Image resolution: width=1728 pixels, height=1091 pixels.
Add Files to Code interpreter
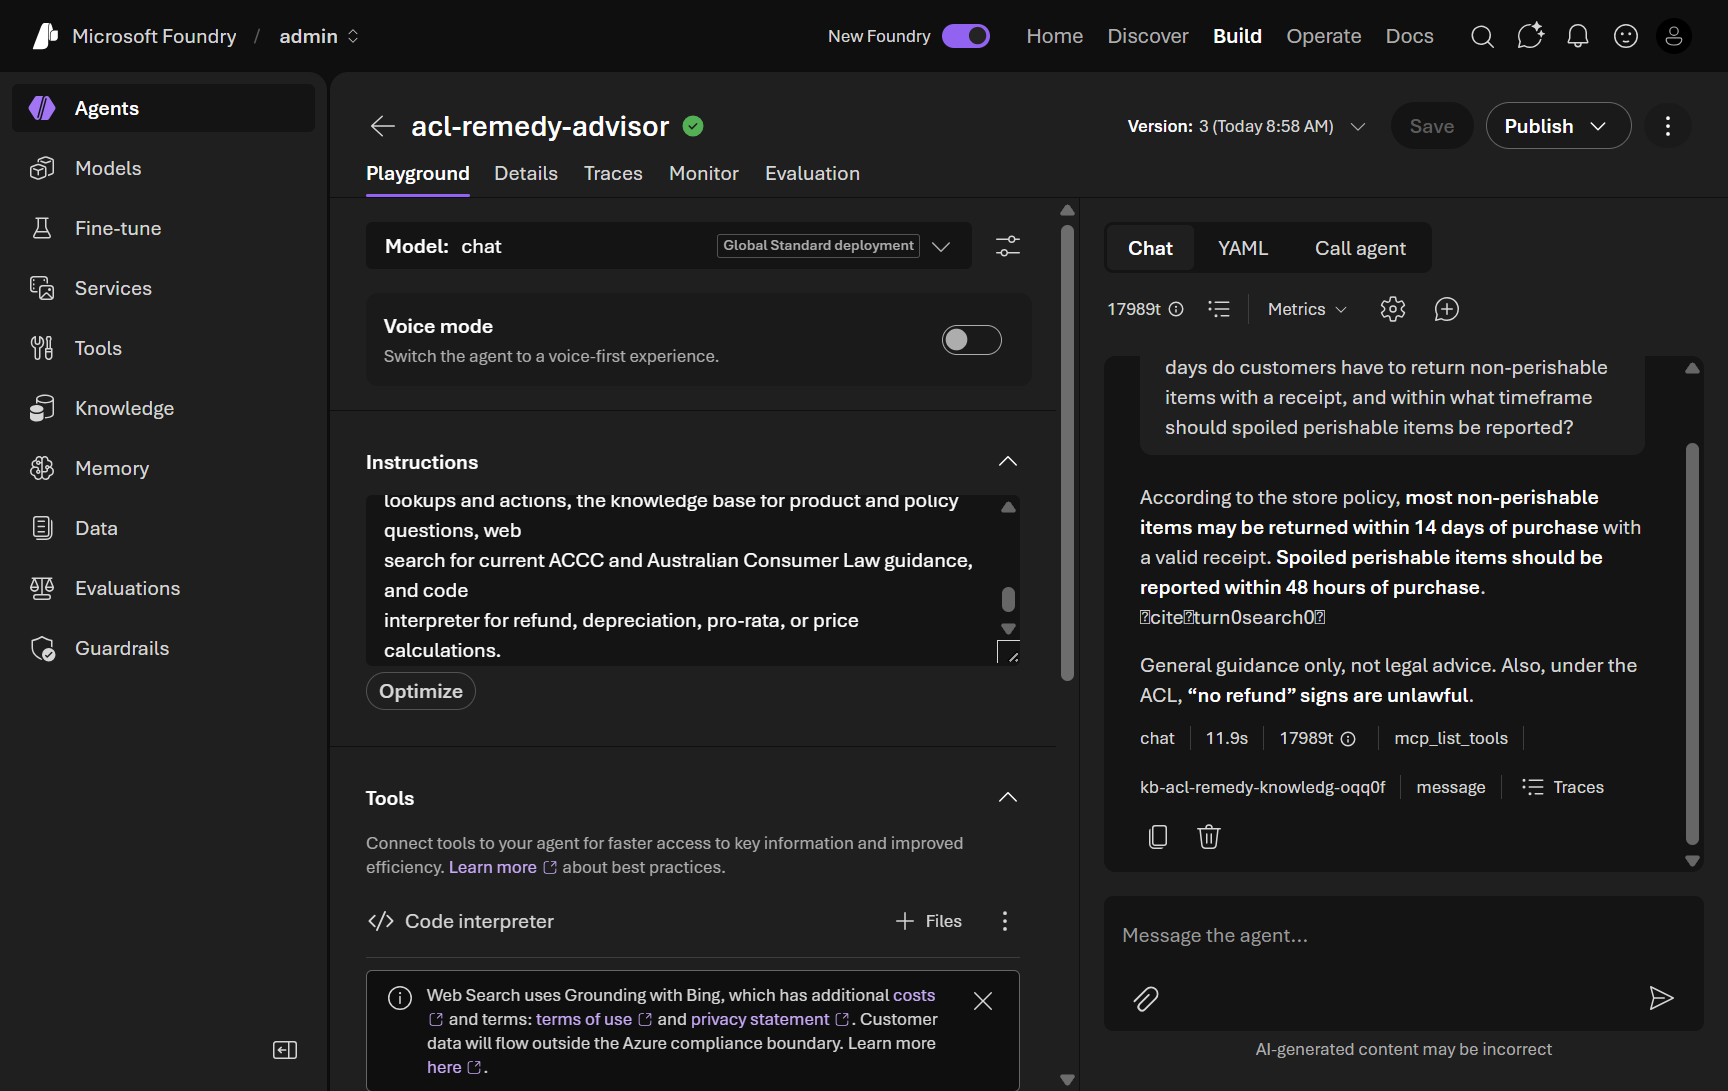click(929, 921)
